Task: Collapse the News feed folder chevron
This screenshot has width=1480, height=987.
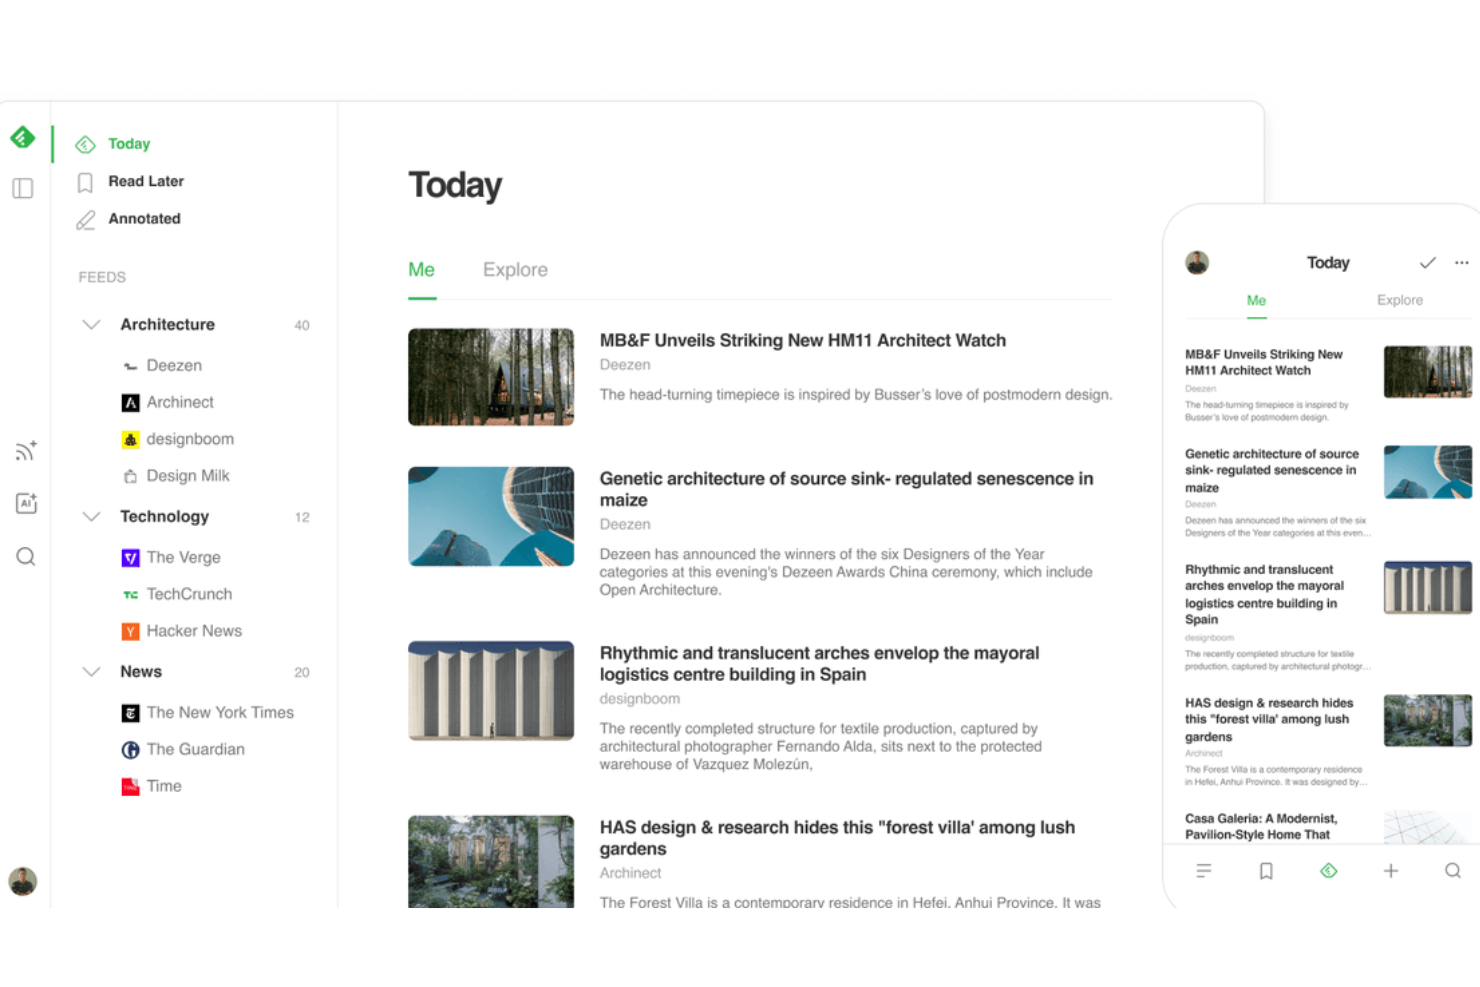Action: pyautogui.click(x=91, y=672)
